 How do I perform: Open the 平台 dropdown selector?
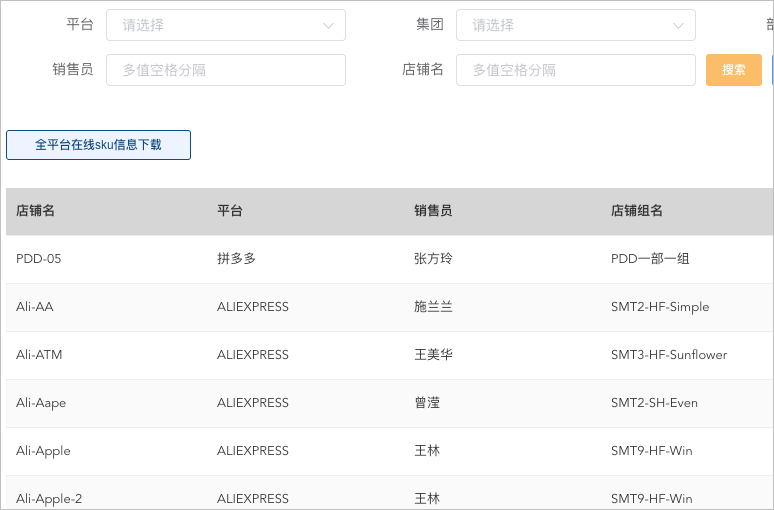click(x=225, y=25)
